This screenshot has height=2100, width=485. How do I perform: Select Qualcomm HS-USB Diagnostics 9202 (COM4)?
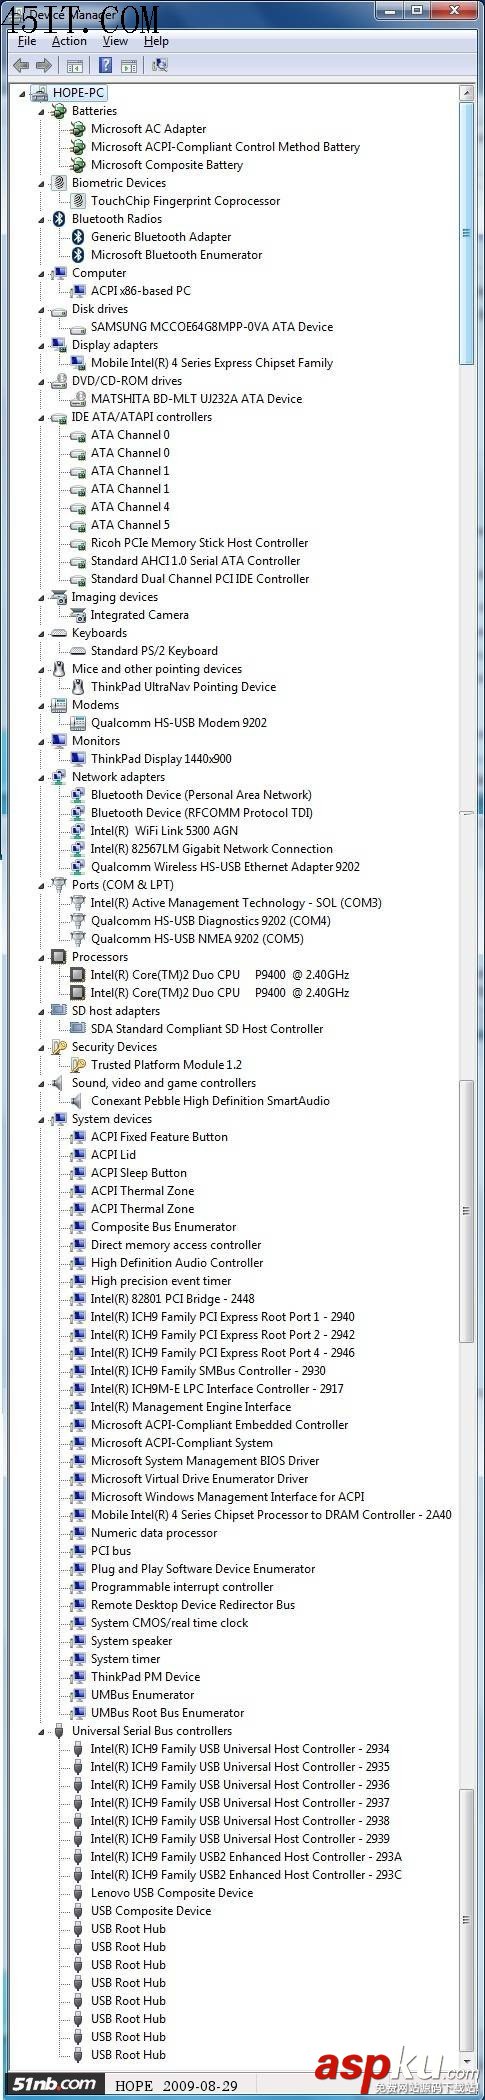click(x=211, y=921)
